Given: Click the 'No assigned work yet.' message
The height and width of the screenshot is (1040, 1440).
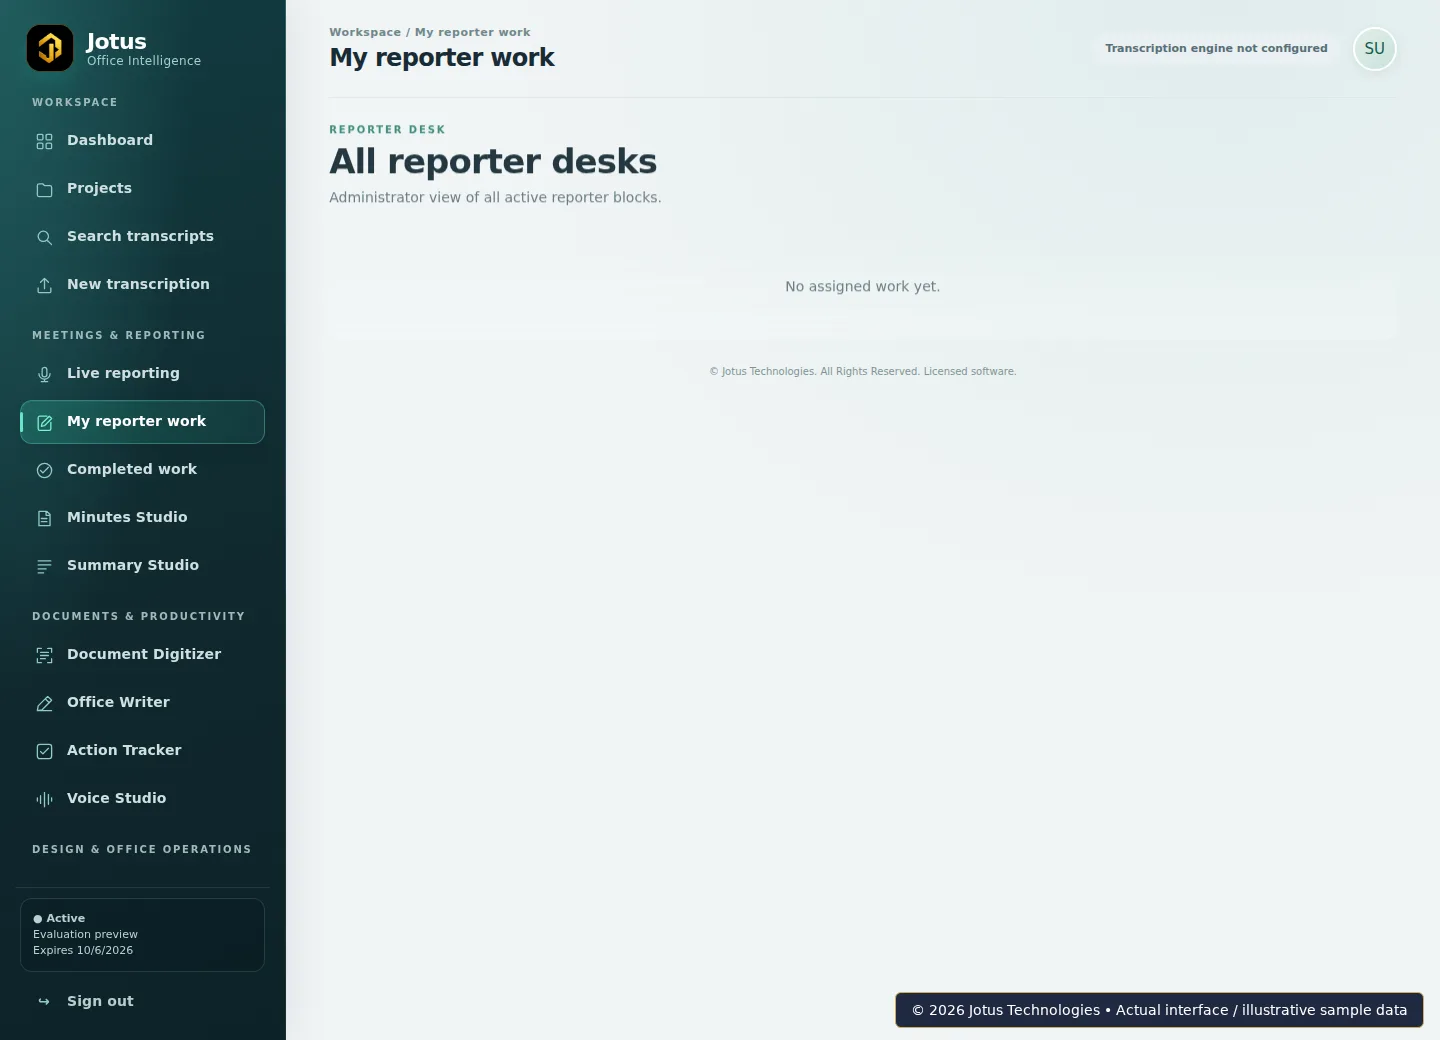Looking at the screenshot, I should [x=862, y=287].
